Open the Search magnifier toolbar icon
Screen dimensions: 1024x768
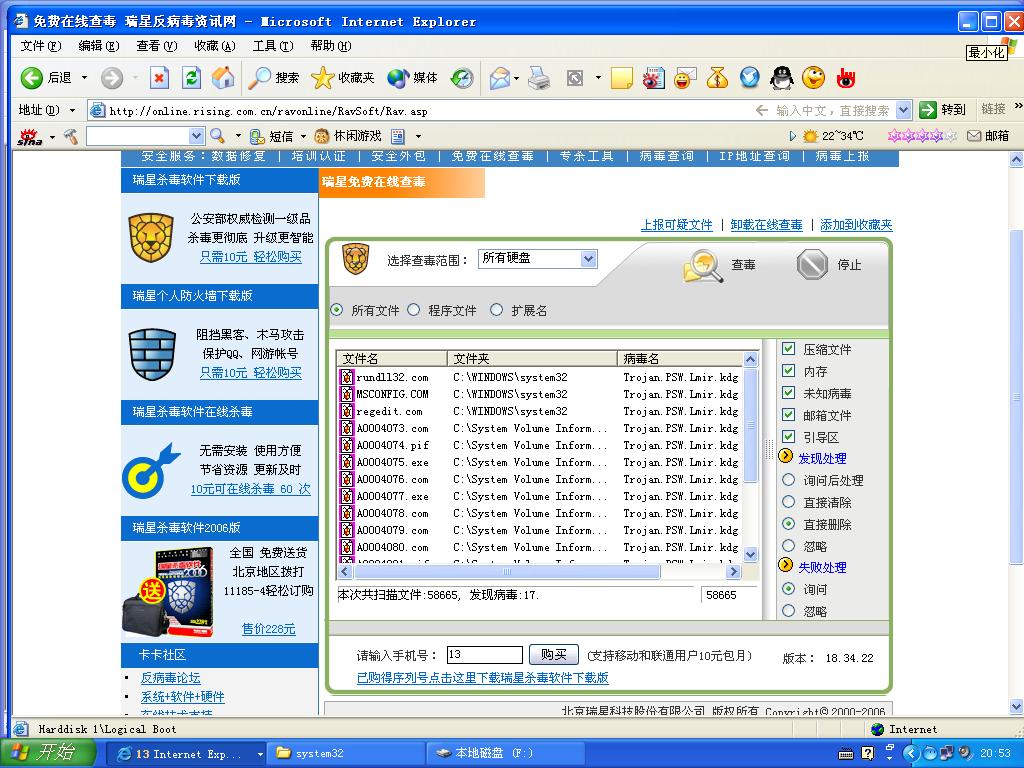point(260,78)
